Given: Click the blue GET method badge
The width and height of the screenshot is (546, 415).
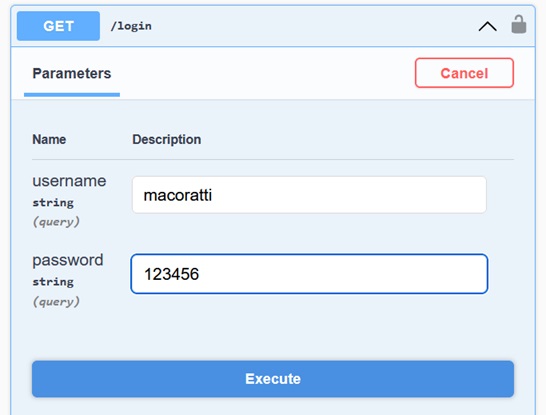Looking at the screenshot, I should (58, 26).
